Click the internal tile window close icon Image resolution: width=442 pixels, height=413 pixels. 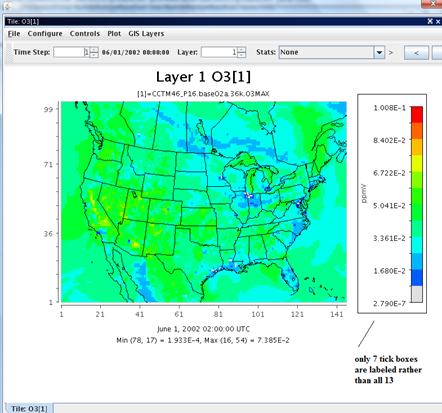438,21
